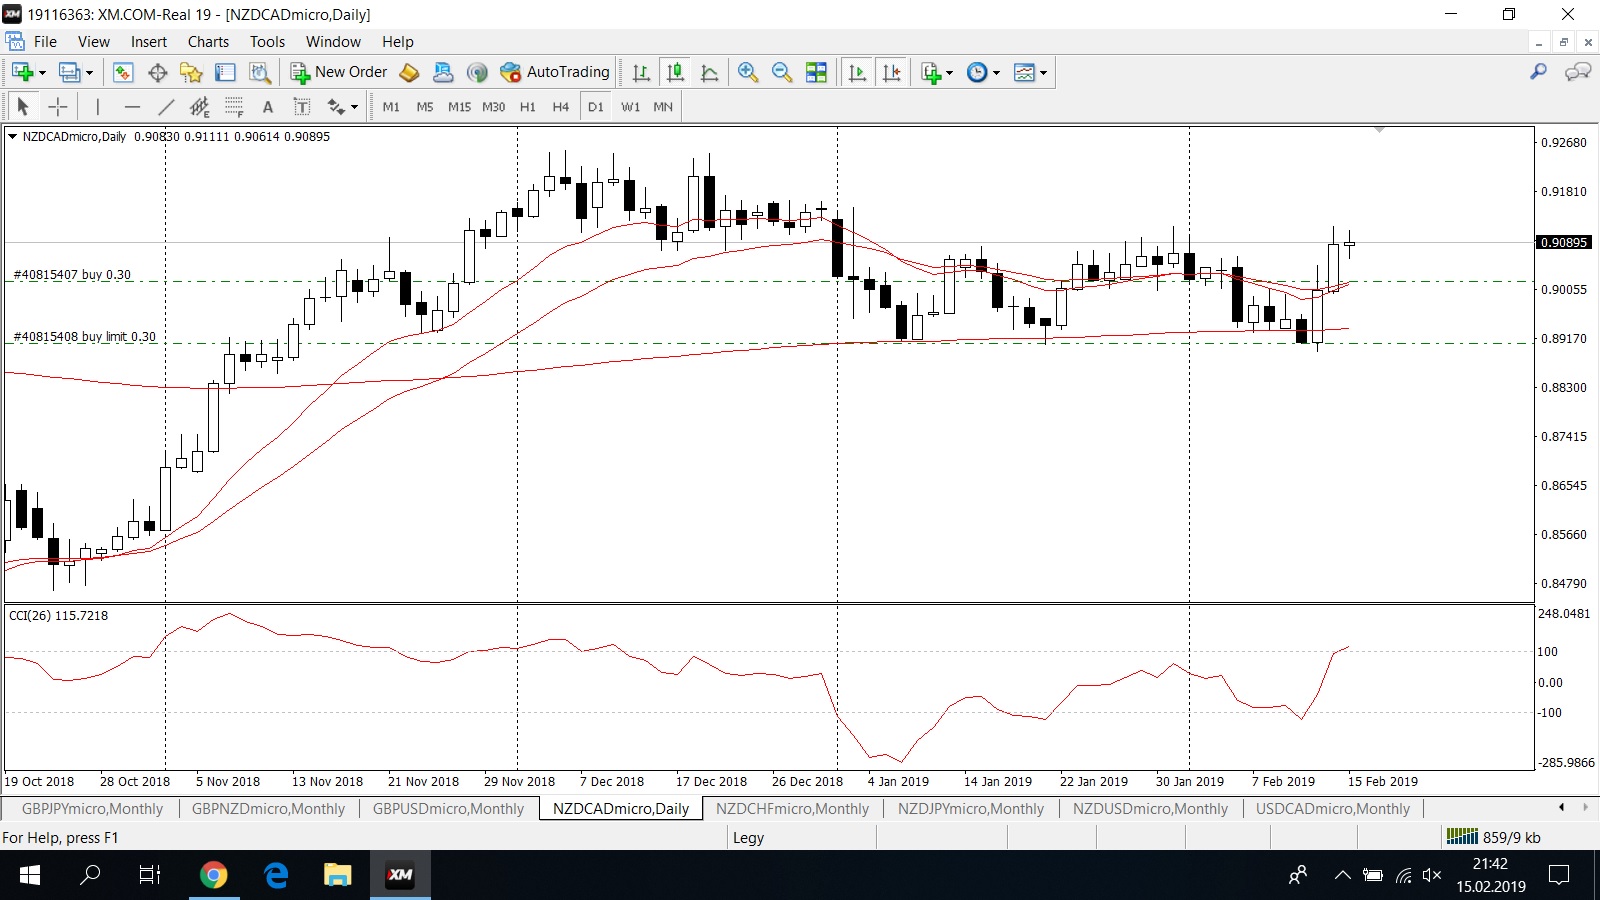The width and height of the screenshot is (1600, 900).
Task: Open the arrows objects dropdown
Action: click(343, 106)
